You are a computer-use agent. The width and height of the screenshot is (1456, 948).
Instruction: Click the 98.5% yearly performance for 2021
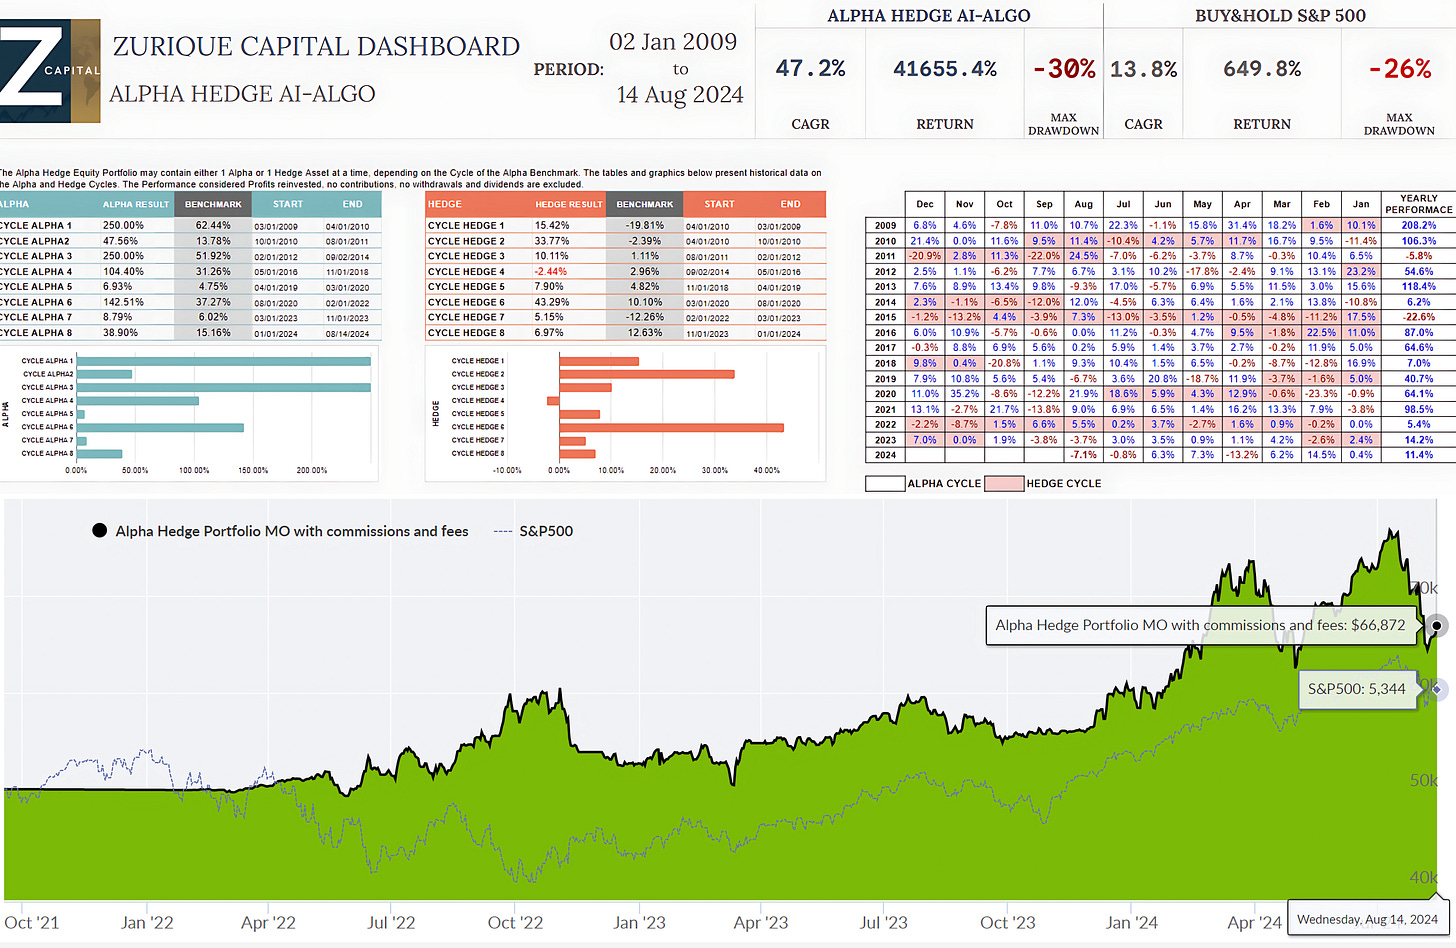point(1418,409)
